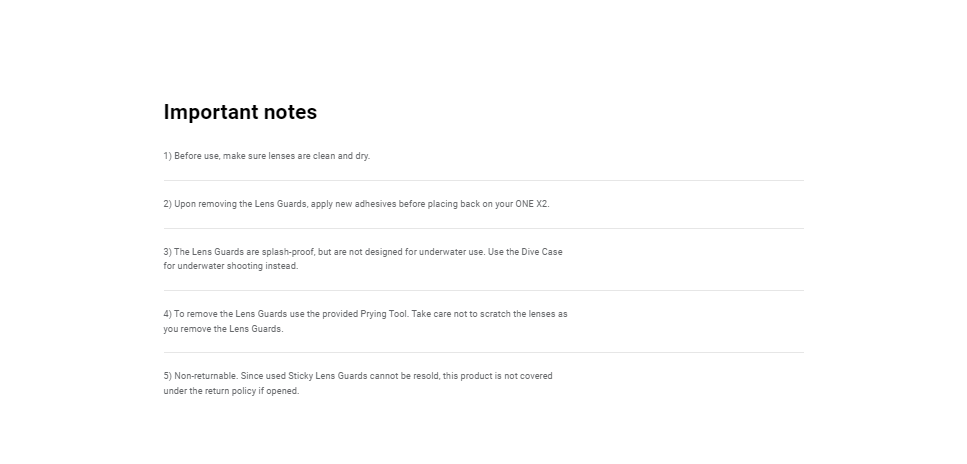
Task: Click the "1)" list number
Action: pyautogui.click(x=167, y=156)
